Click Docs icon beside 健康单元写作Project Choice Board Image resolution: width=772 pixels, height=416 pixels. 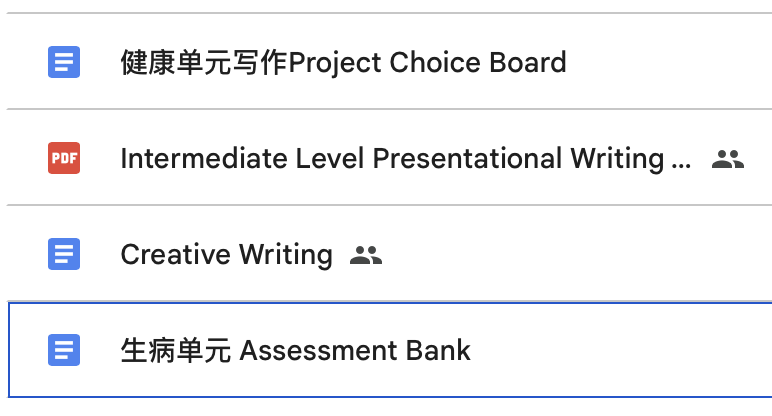pos(64,63)
